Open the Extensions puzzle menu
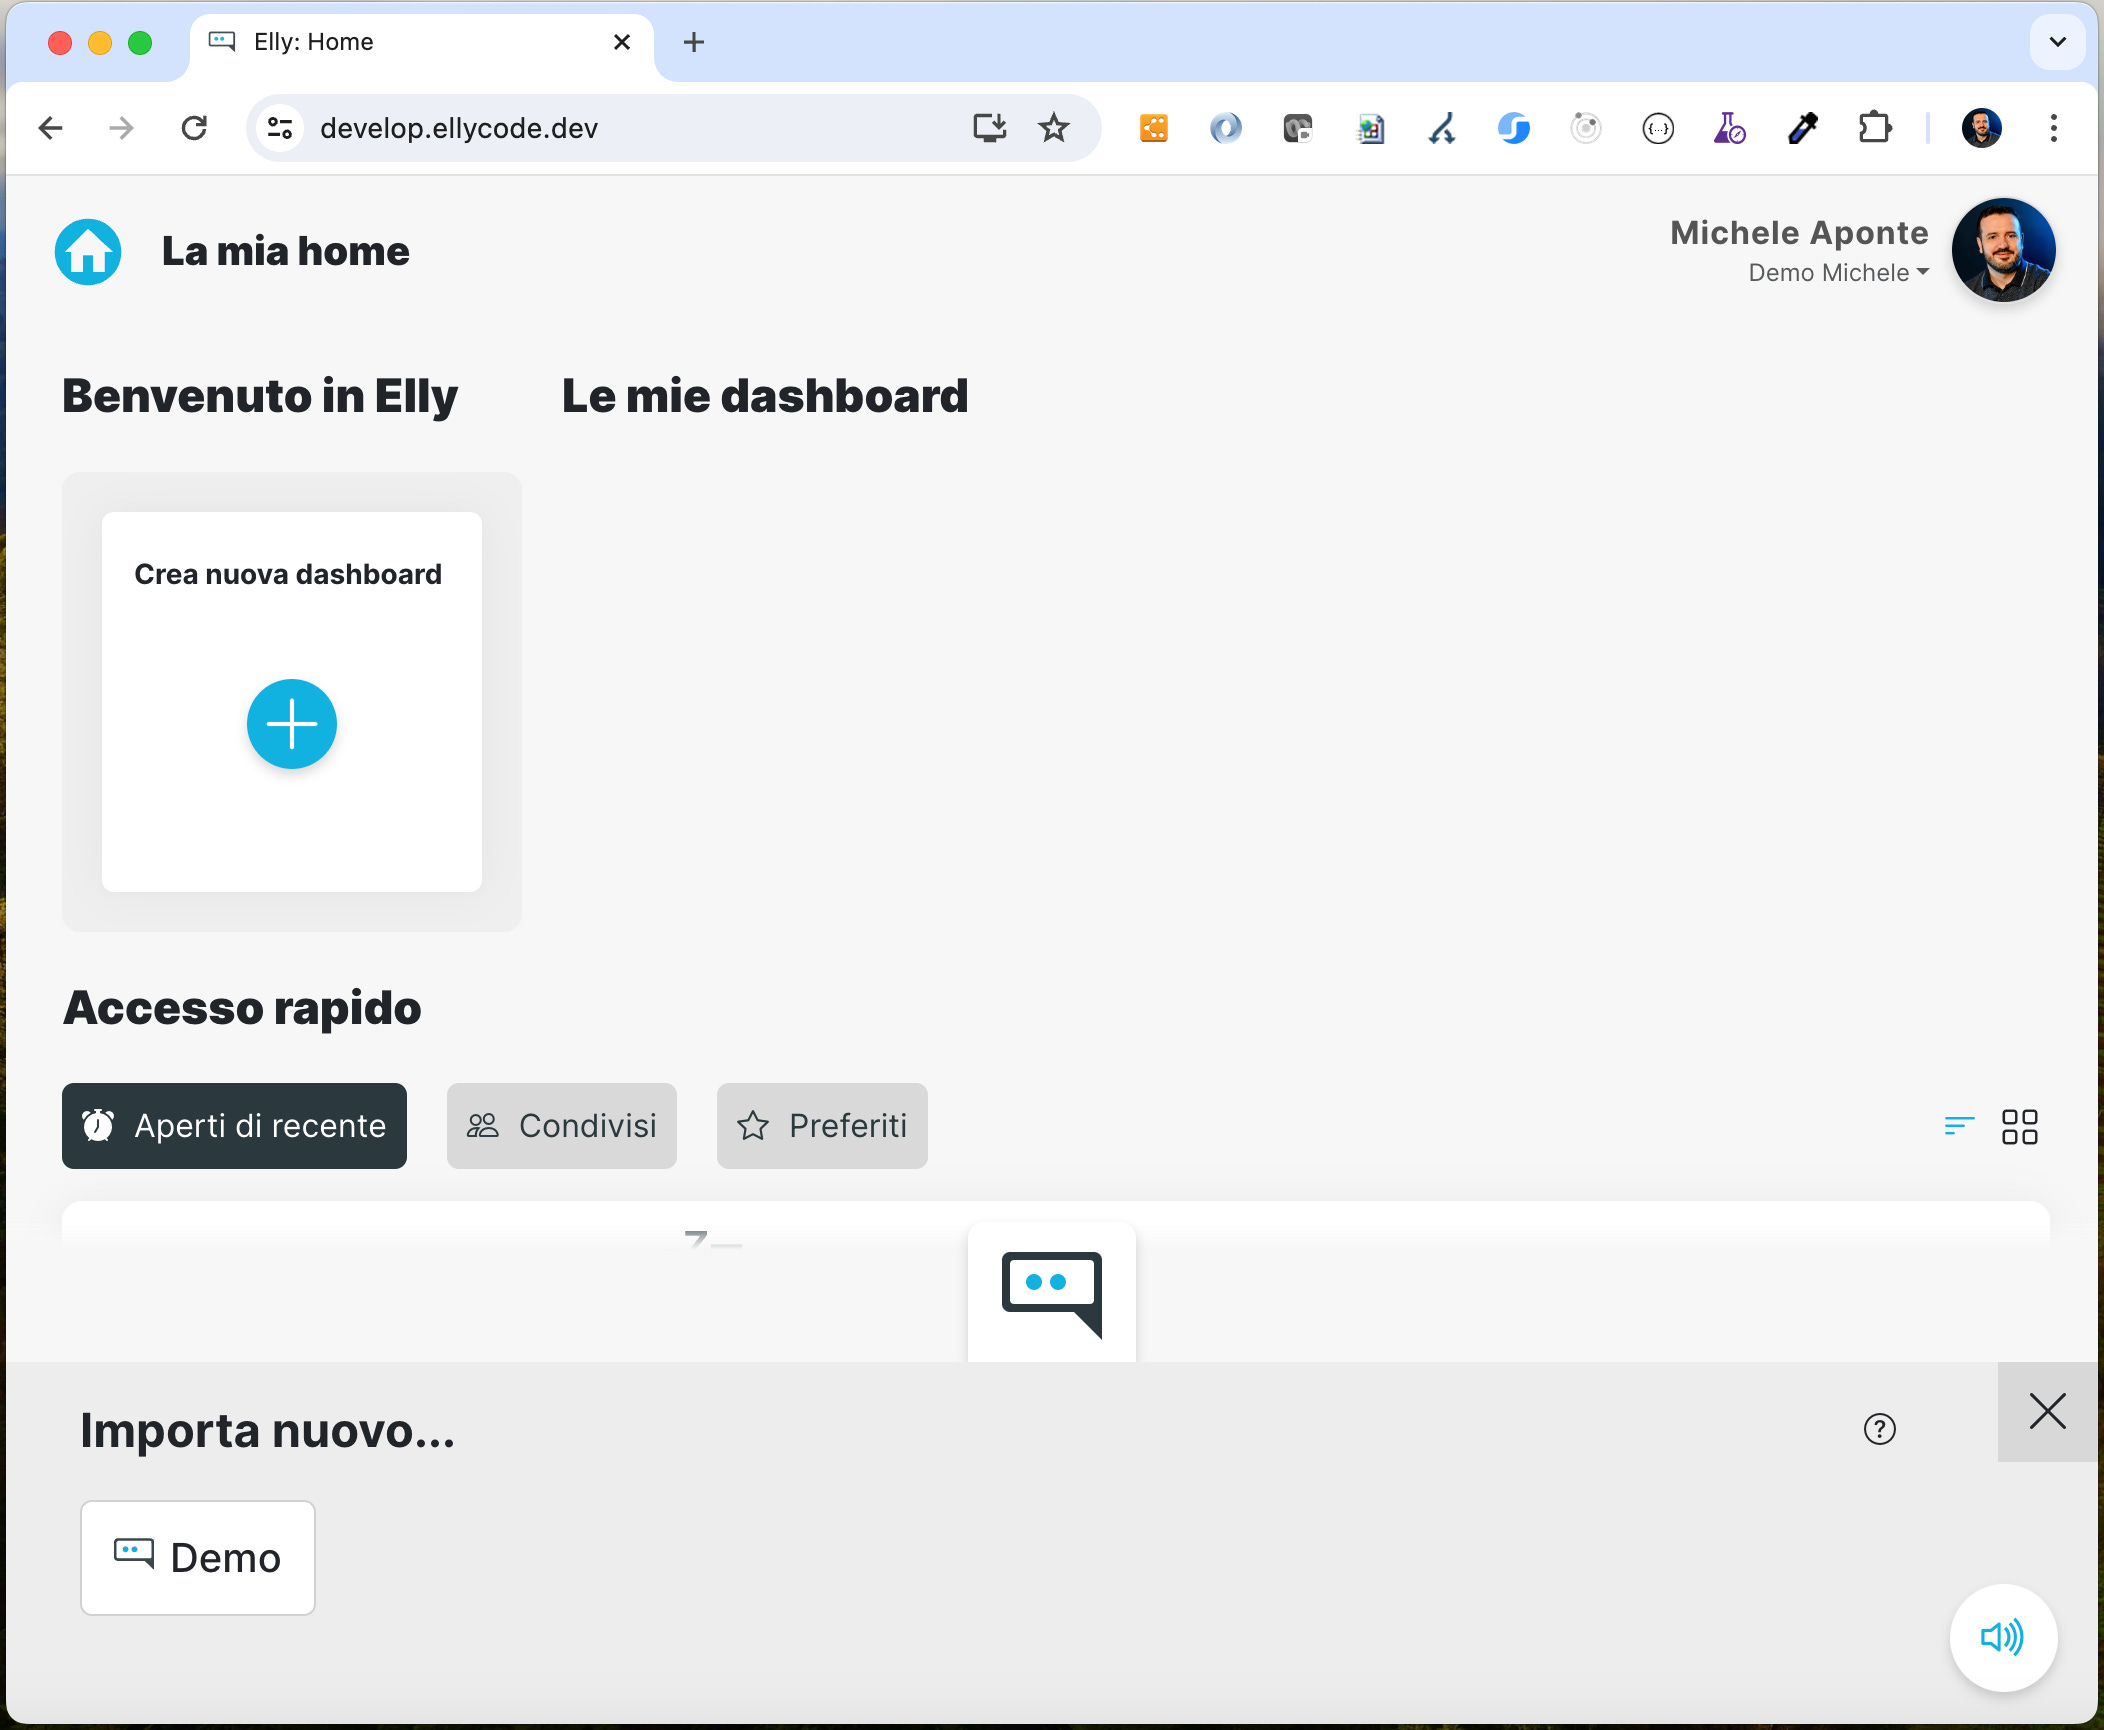 click(1875, 128)
